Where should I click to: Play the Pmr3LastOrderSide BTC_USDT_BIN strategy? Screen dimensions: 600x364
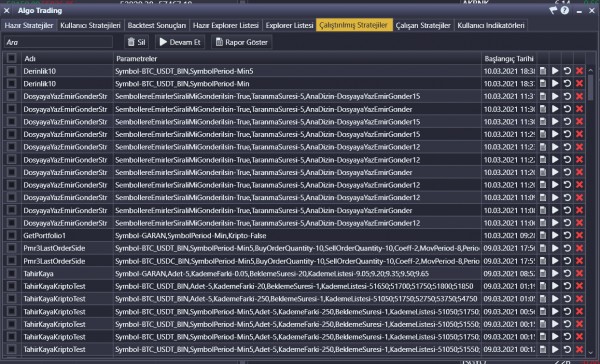click(x=555, y=248)
